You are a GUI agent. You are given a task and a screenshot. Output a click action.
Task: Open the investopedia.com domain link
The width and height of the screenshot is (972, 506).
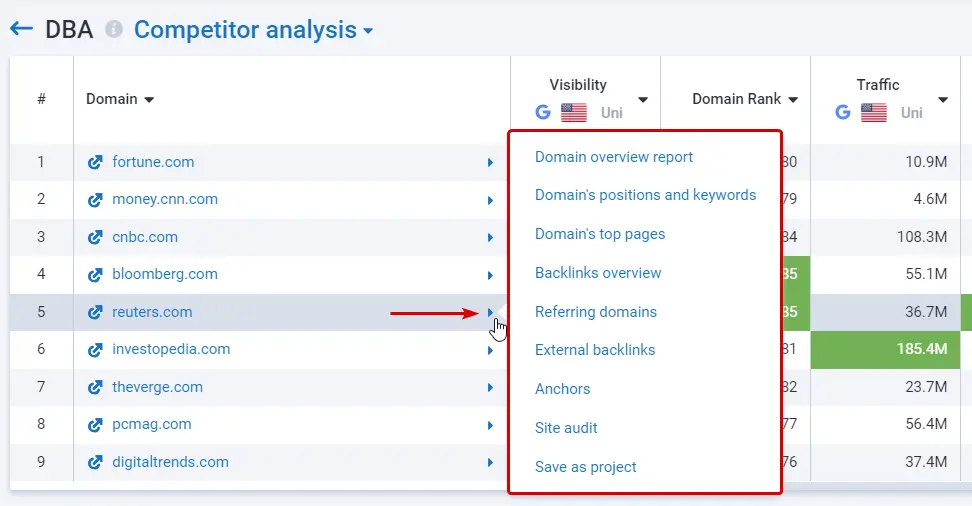pos(171,349)
